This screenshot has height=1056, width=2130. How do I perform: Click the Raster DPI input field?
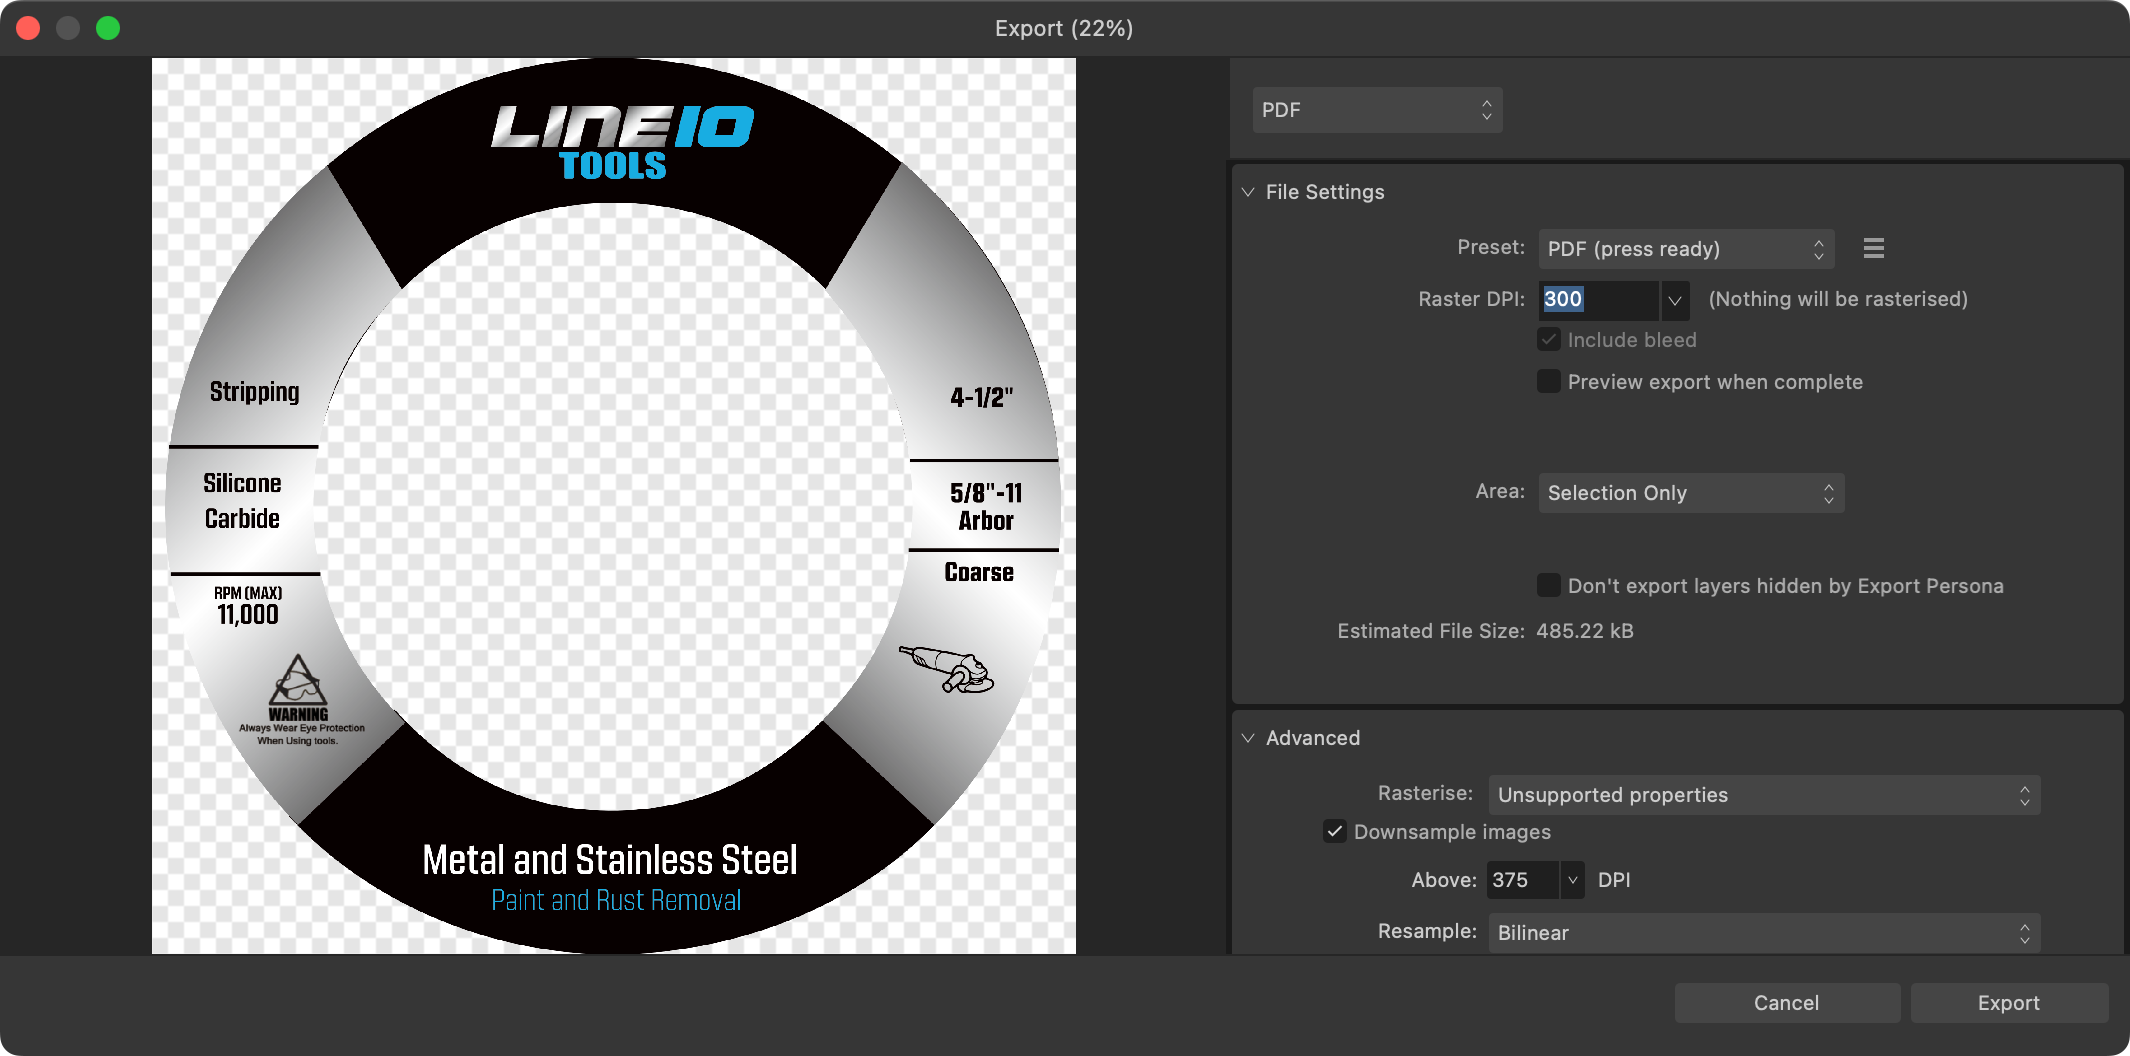tap(1597, 300)
